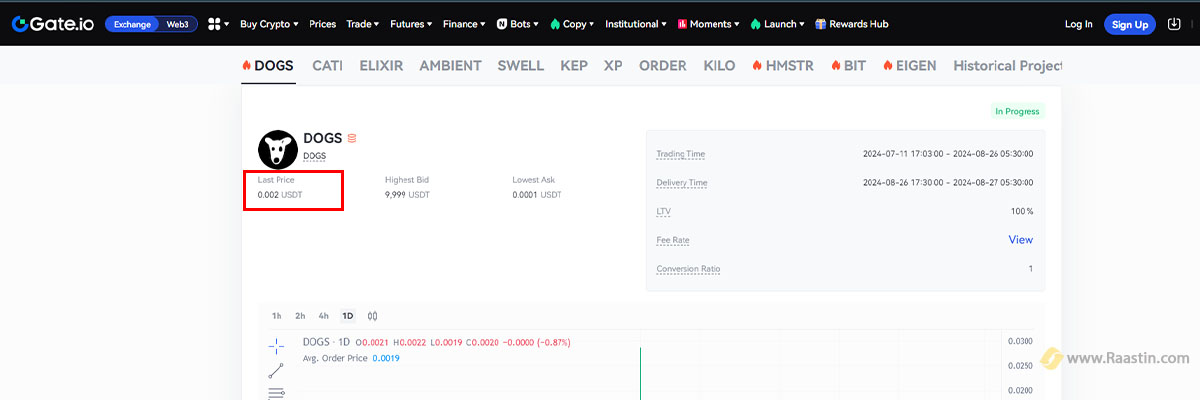Switch to Exchange mode

tap(133, 24)
